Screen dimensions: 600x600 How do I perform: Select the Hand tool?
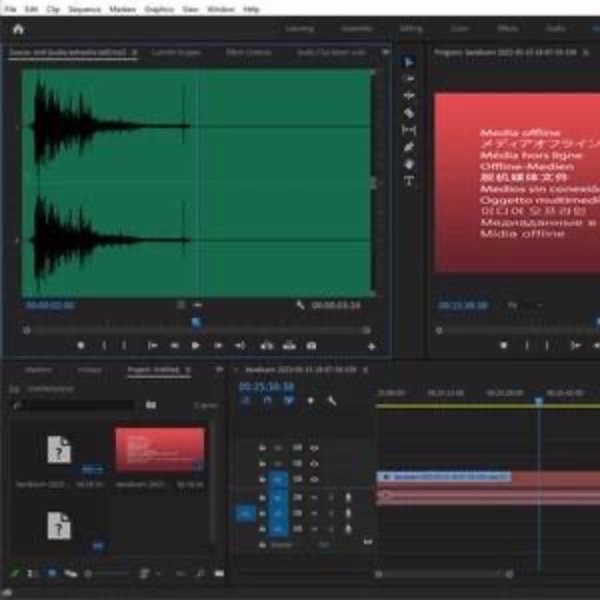[x=409, y=165]
